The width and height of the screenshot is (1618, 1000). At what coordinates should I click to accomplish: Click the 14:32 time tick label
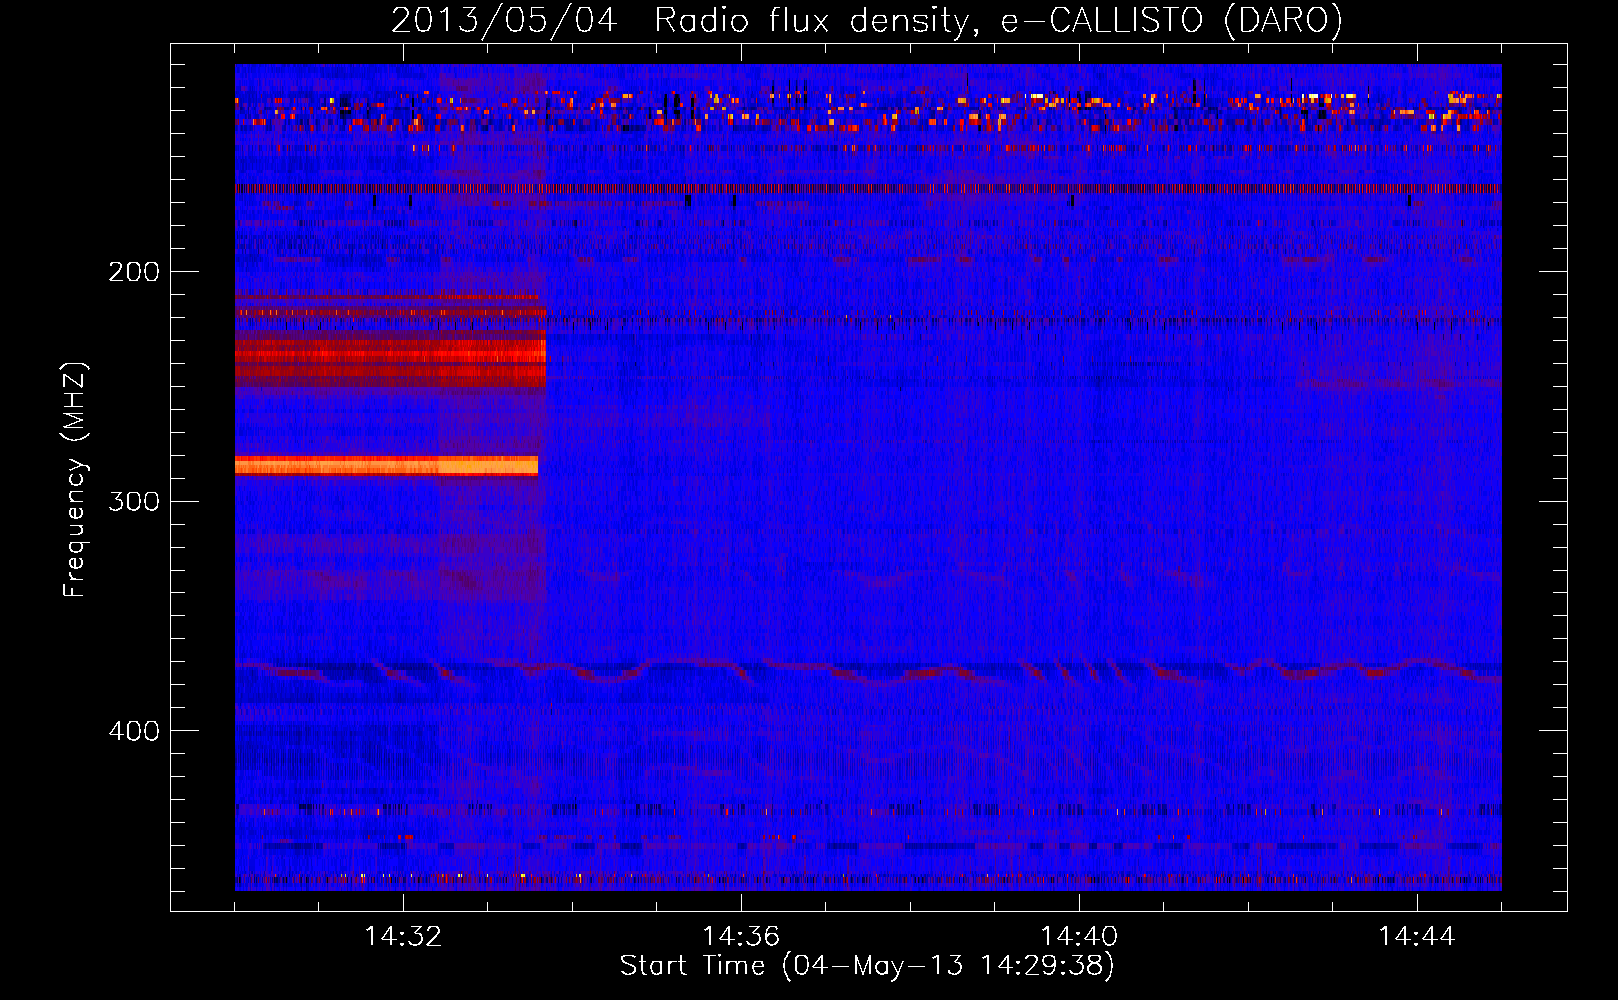[403, 936]
